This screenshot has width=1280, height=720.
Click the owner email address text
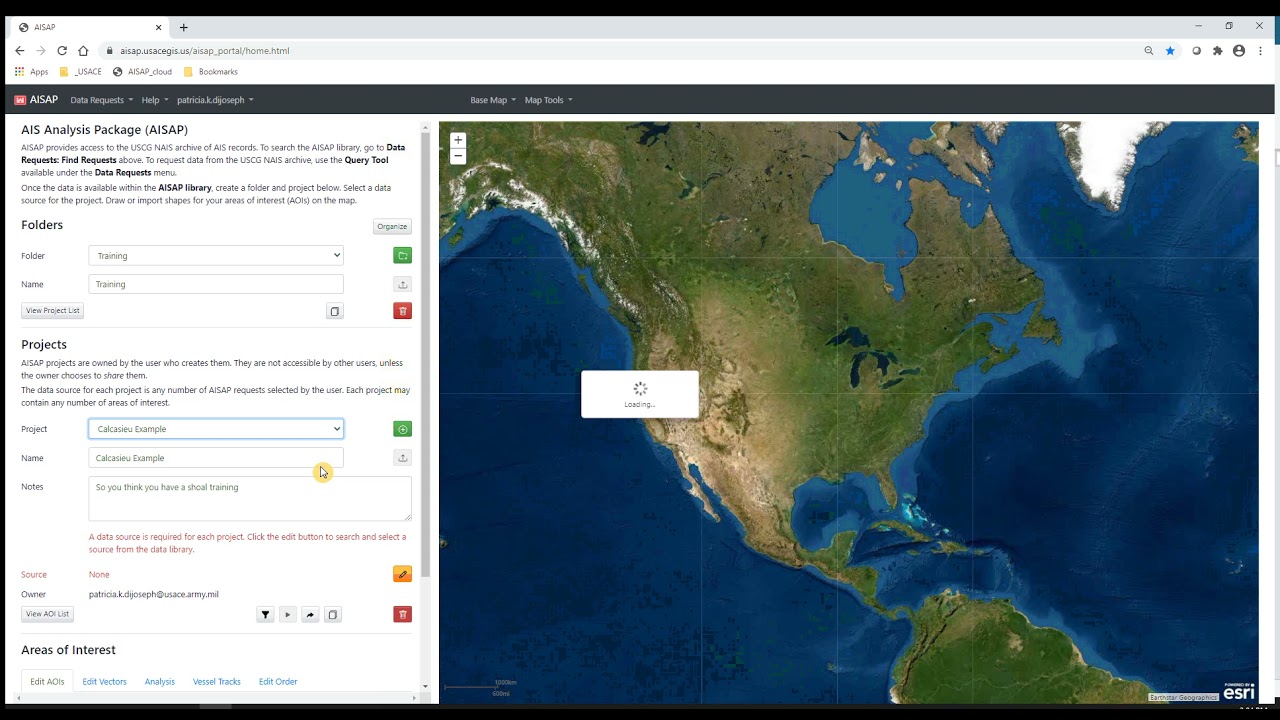(154, 594)
